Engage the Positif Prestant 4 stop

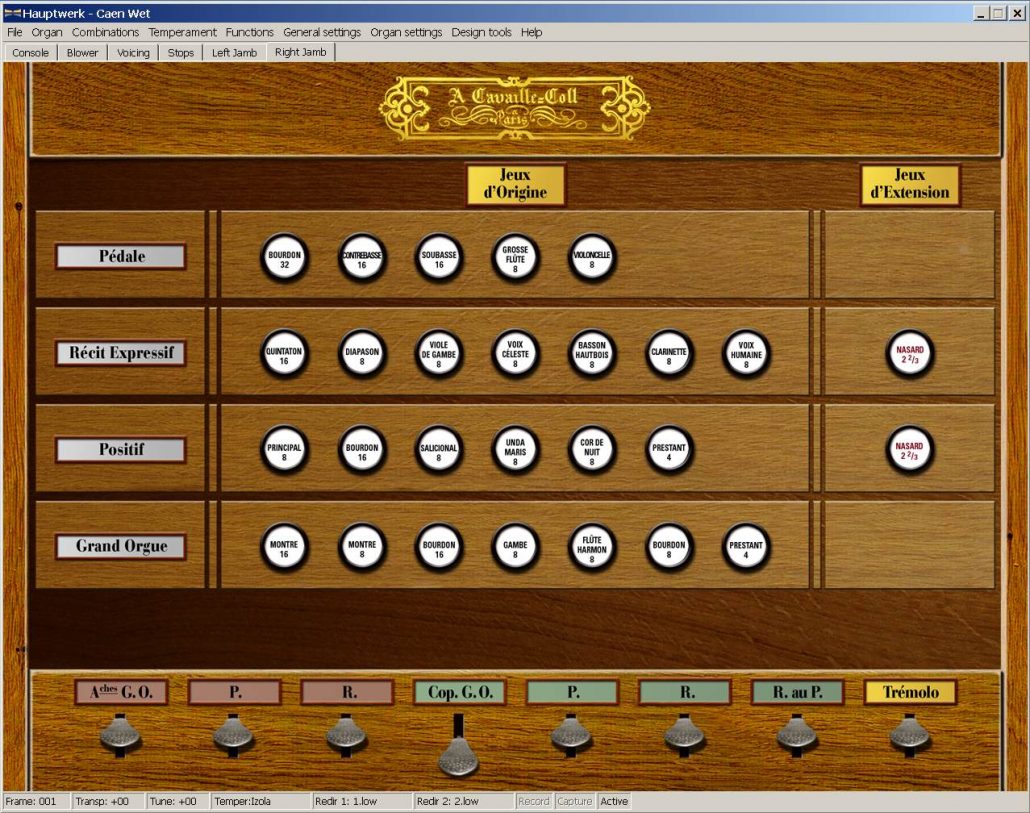[x=669, y=450]
